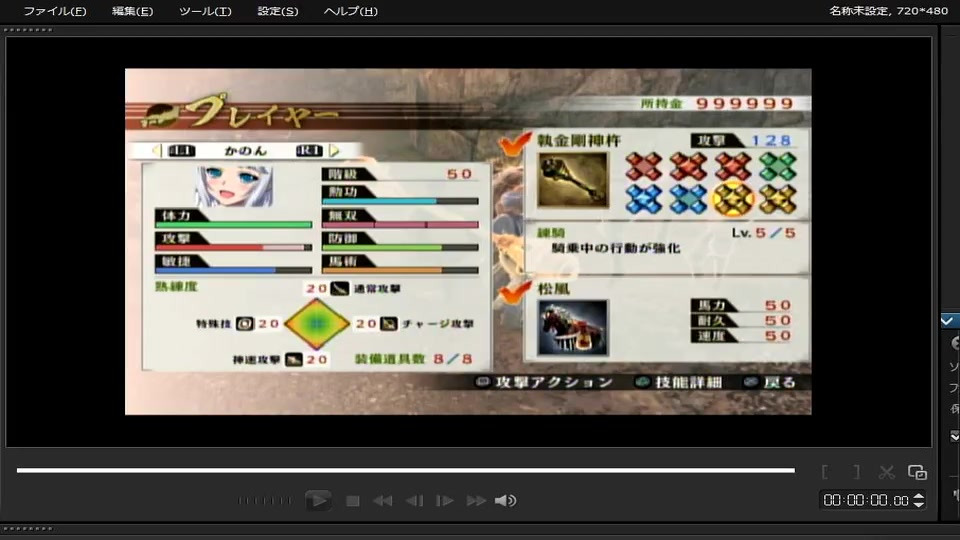Click the game video preview window

pyautogui.click(x=468, y=241)
